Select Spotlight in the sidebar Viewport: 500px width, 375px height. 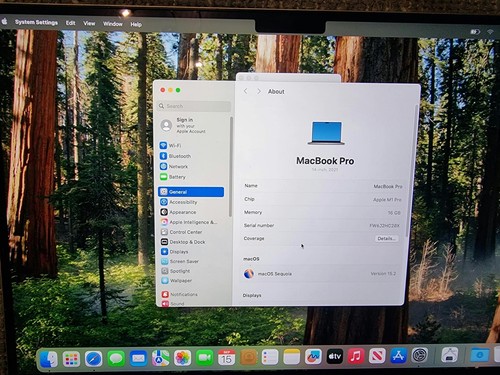176,271
